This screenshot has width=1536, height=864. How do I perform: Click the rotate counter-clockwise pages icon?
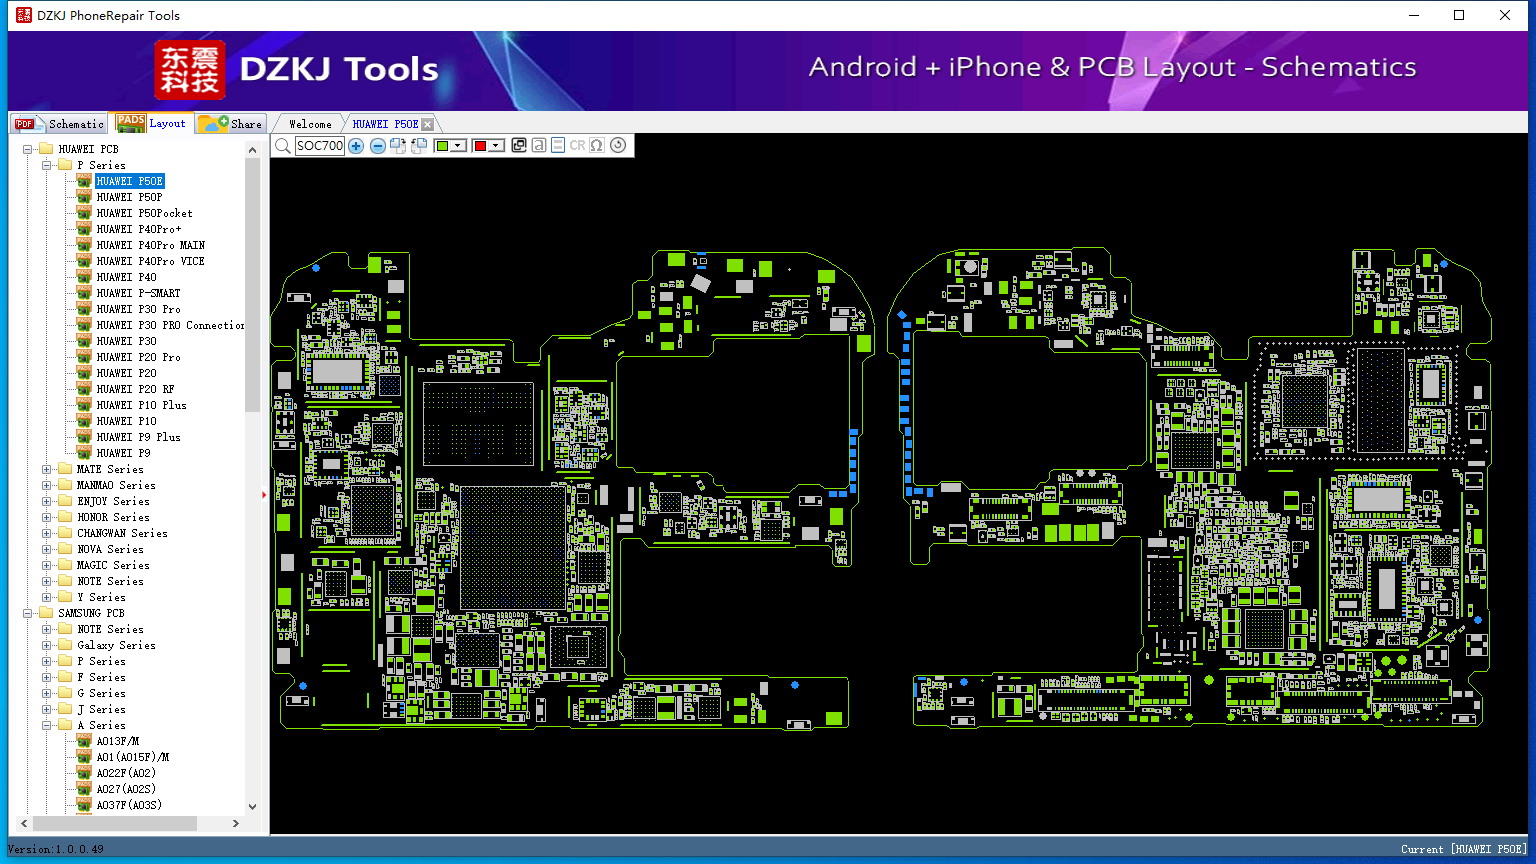[x=419, y=146]
